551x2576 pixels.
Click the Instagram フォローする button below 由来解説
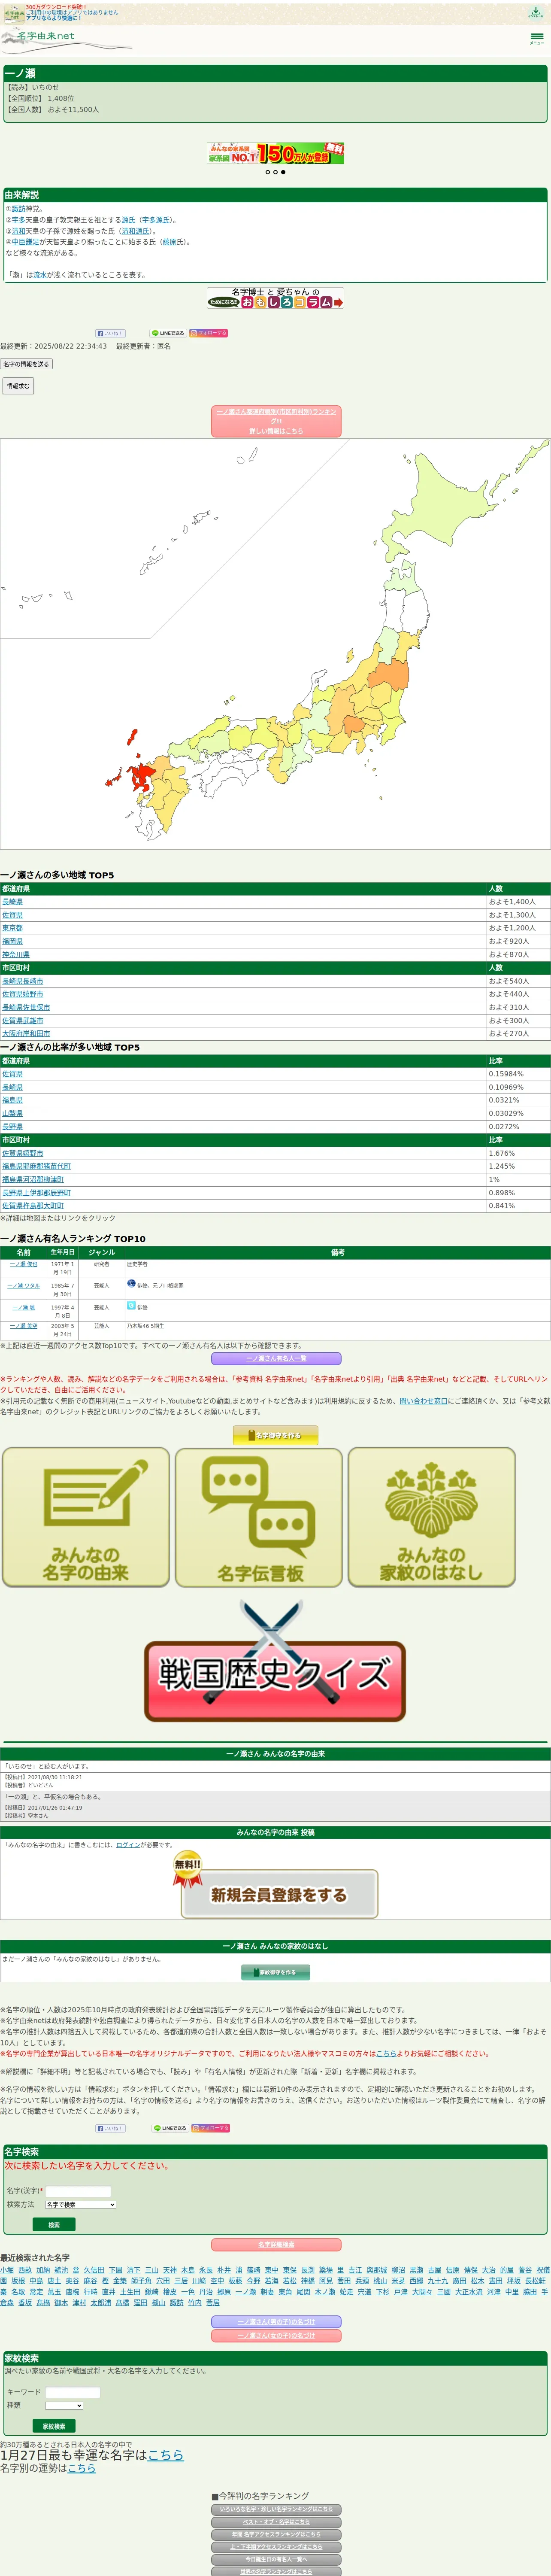pos(209,333)
